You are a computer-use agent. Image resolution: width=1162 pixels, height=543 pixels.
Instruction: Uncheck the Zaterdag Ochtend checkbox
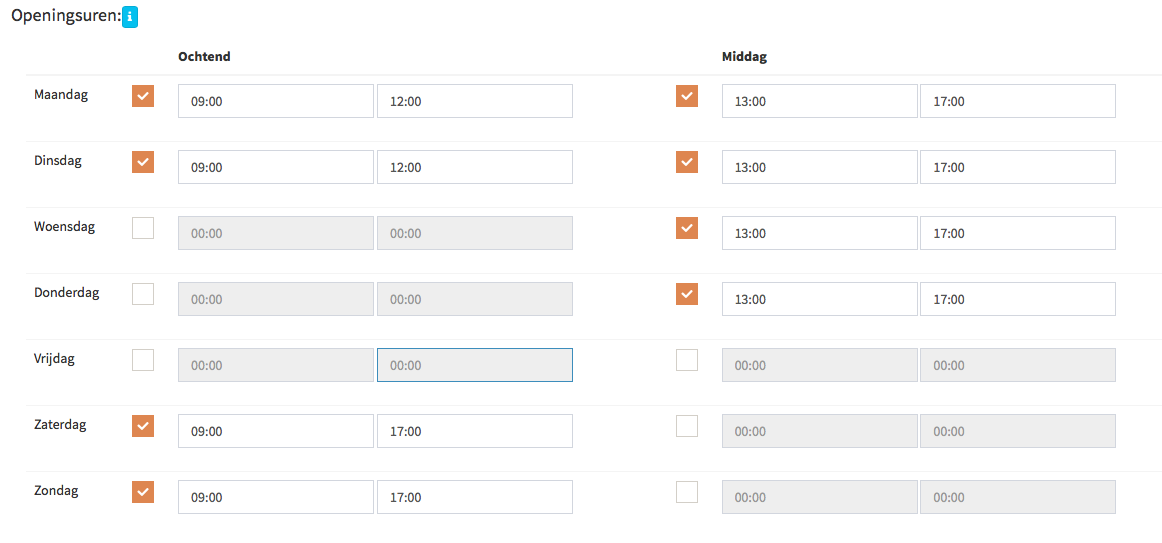click(x=143, y=426)
